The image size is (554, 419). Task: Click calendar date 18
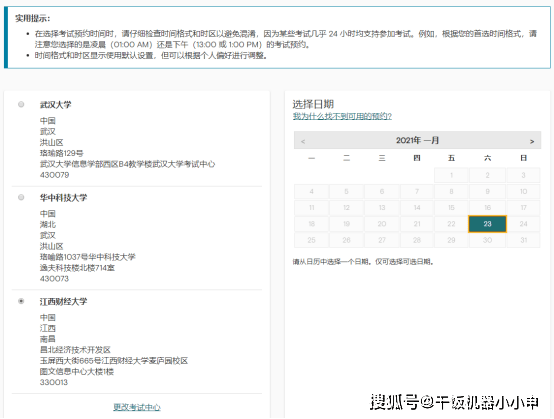coord(311,224)
